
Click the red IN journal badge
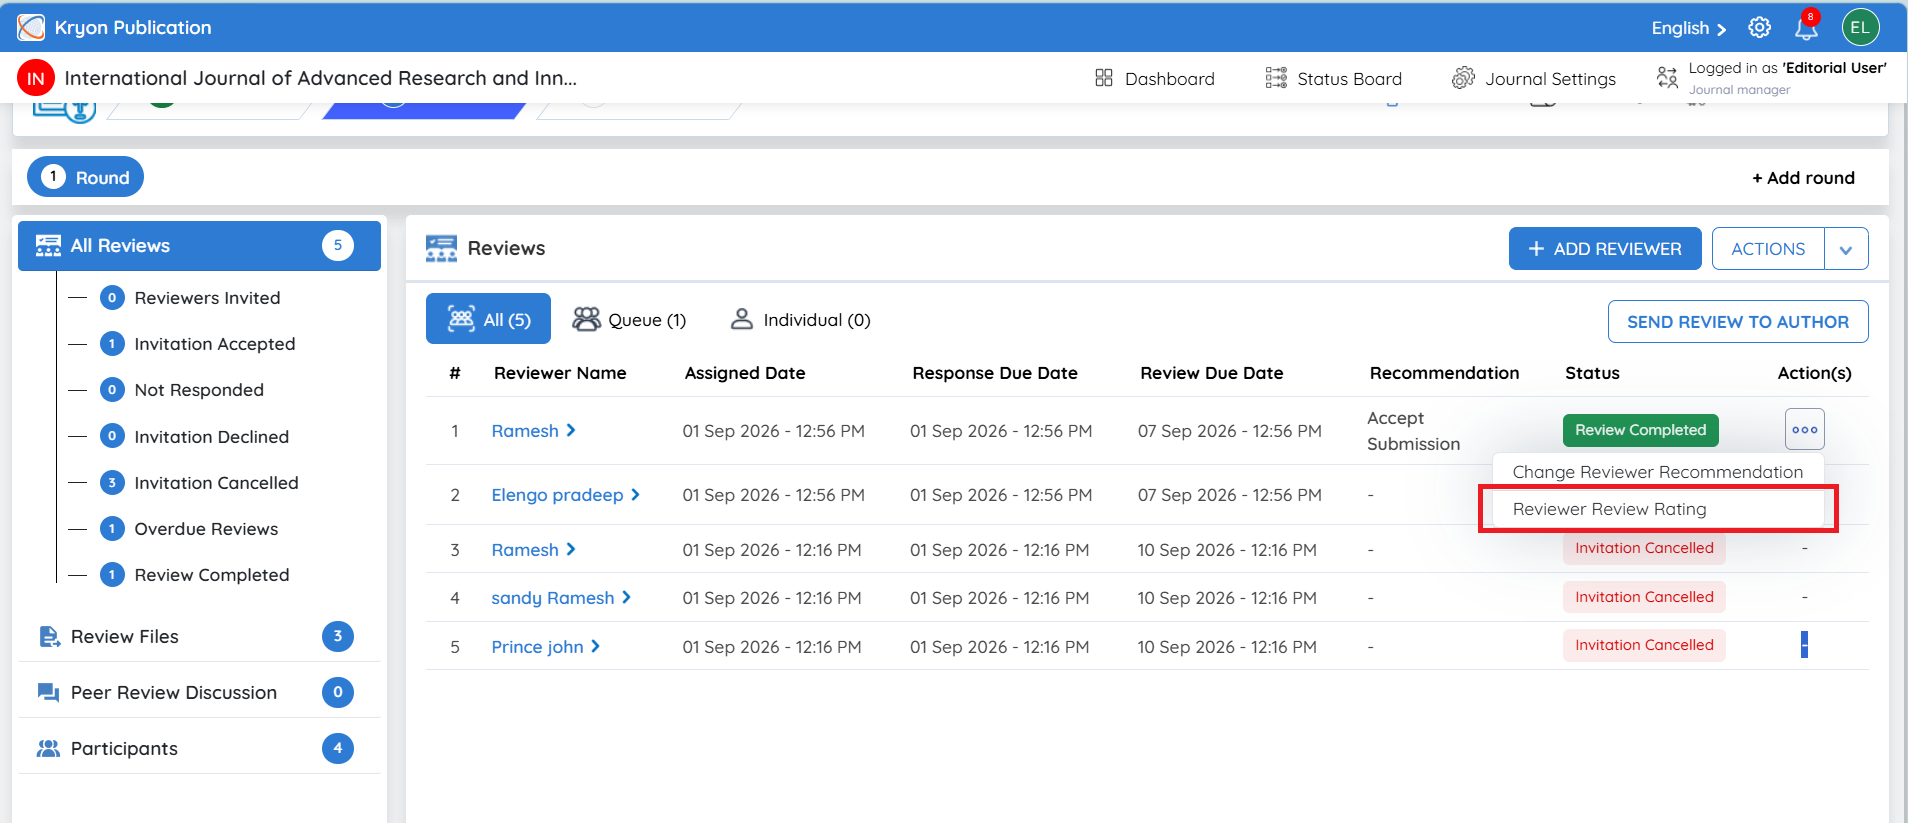pos(36,78)
